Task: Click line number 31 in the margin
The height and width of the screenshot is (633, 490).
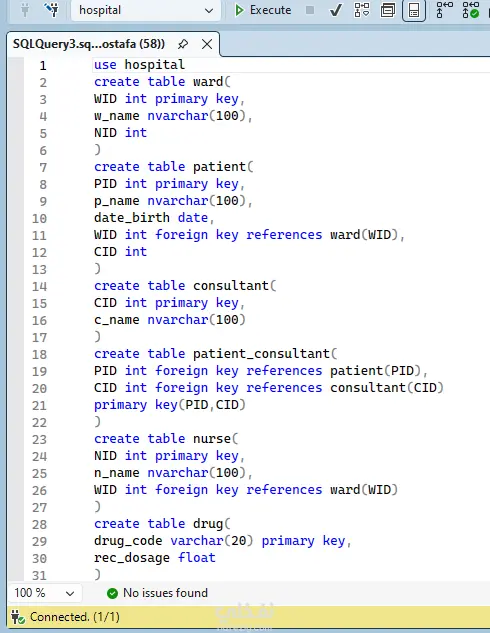Action: pyautogui.click(x=40, y=575)
